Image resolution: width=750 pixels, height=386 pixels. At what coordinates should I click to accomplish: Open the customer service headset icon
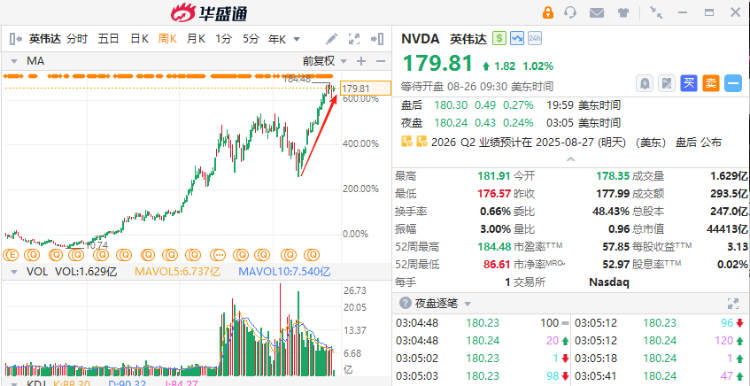[570, 12]
